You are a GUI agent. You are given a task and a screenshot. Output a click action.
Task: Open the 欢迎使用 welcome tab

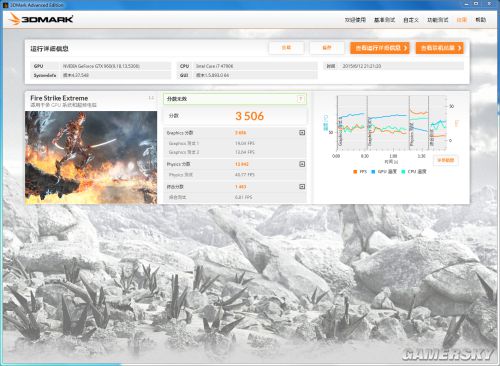click(355, 20)
